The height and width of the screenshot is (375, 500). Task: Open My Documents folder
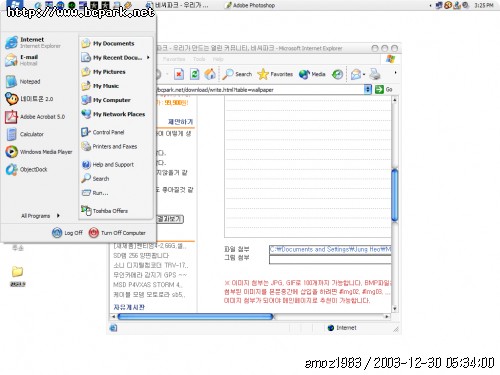coord(108,43)
